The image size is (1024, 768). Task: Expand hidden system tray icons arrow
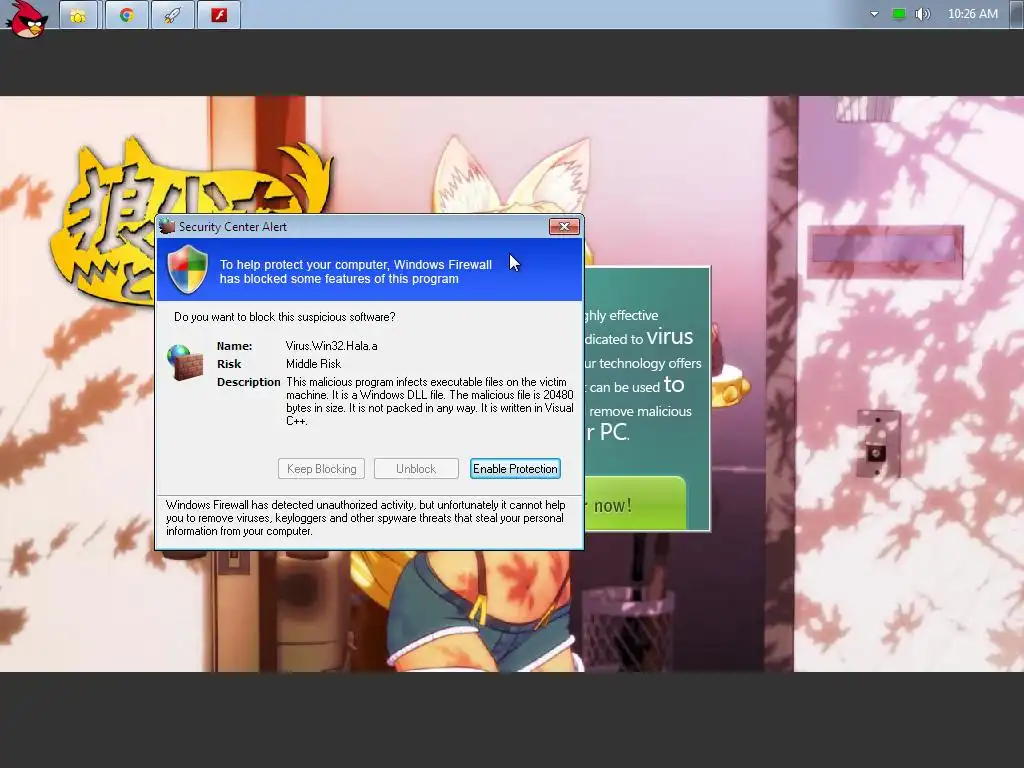(874, 14)
